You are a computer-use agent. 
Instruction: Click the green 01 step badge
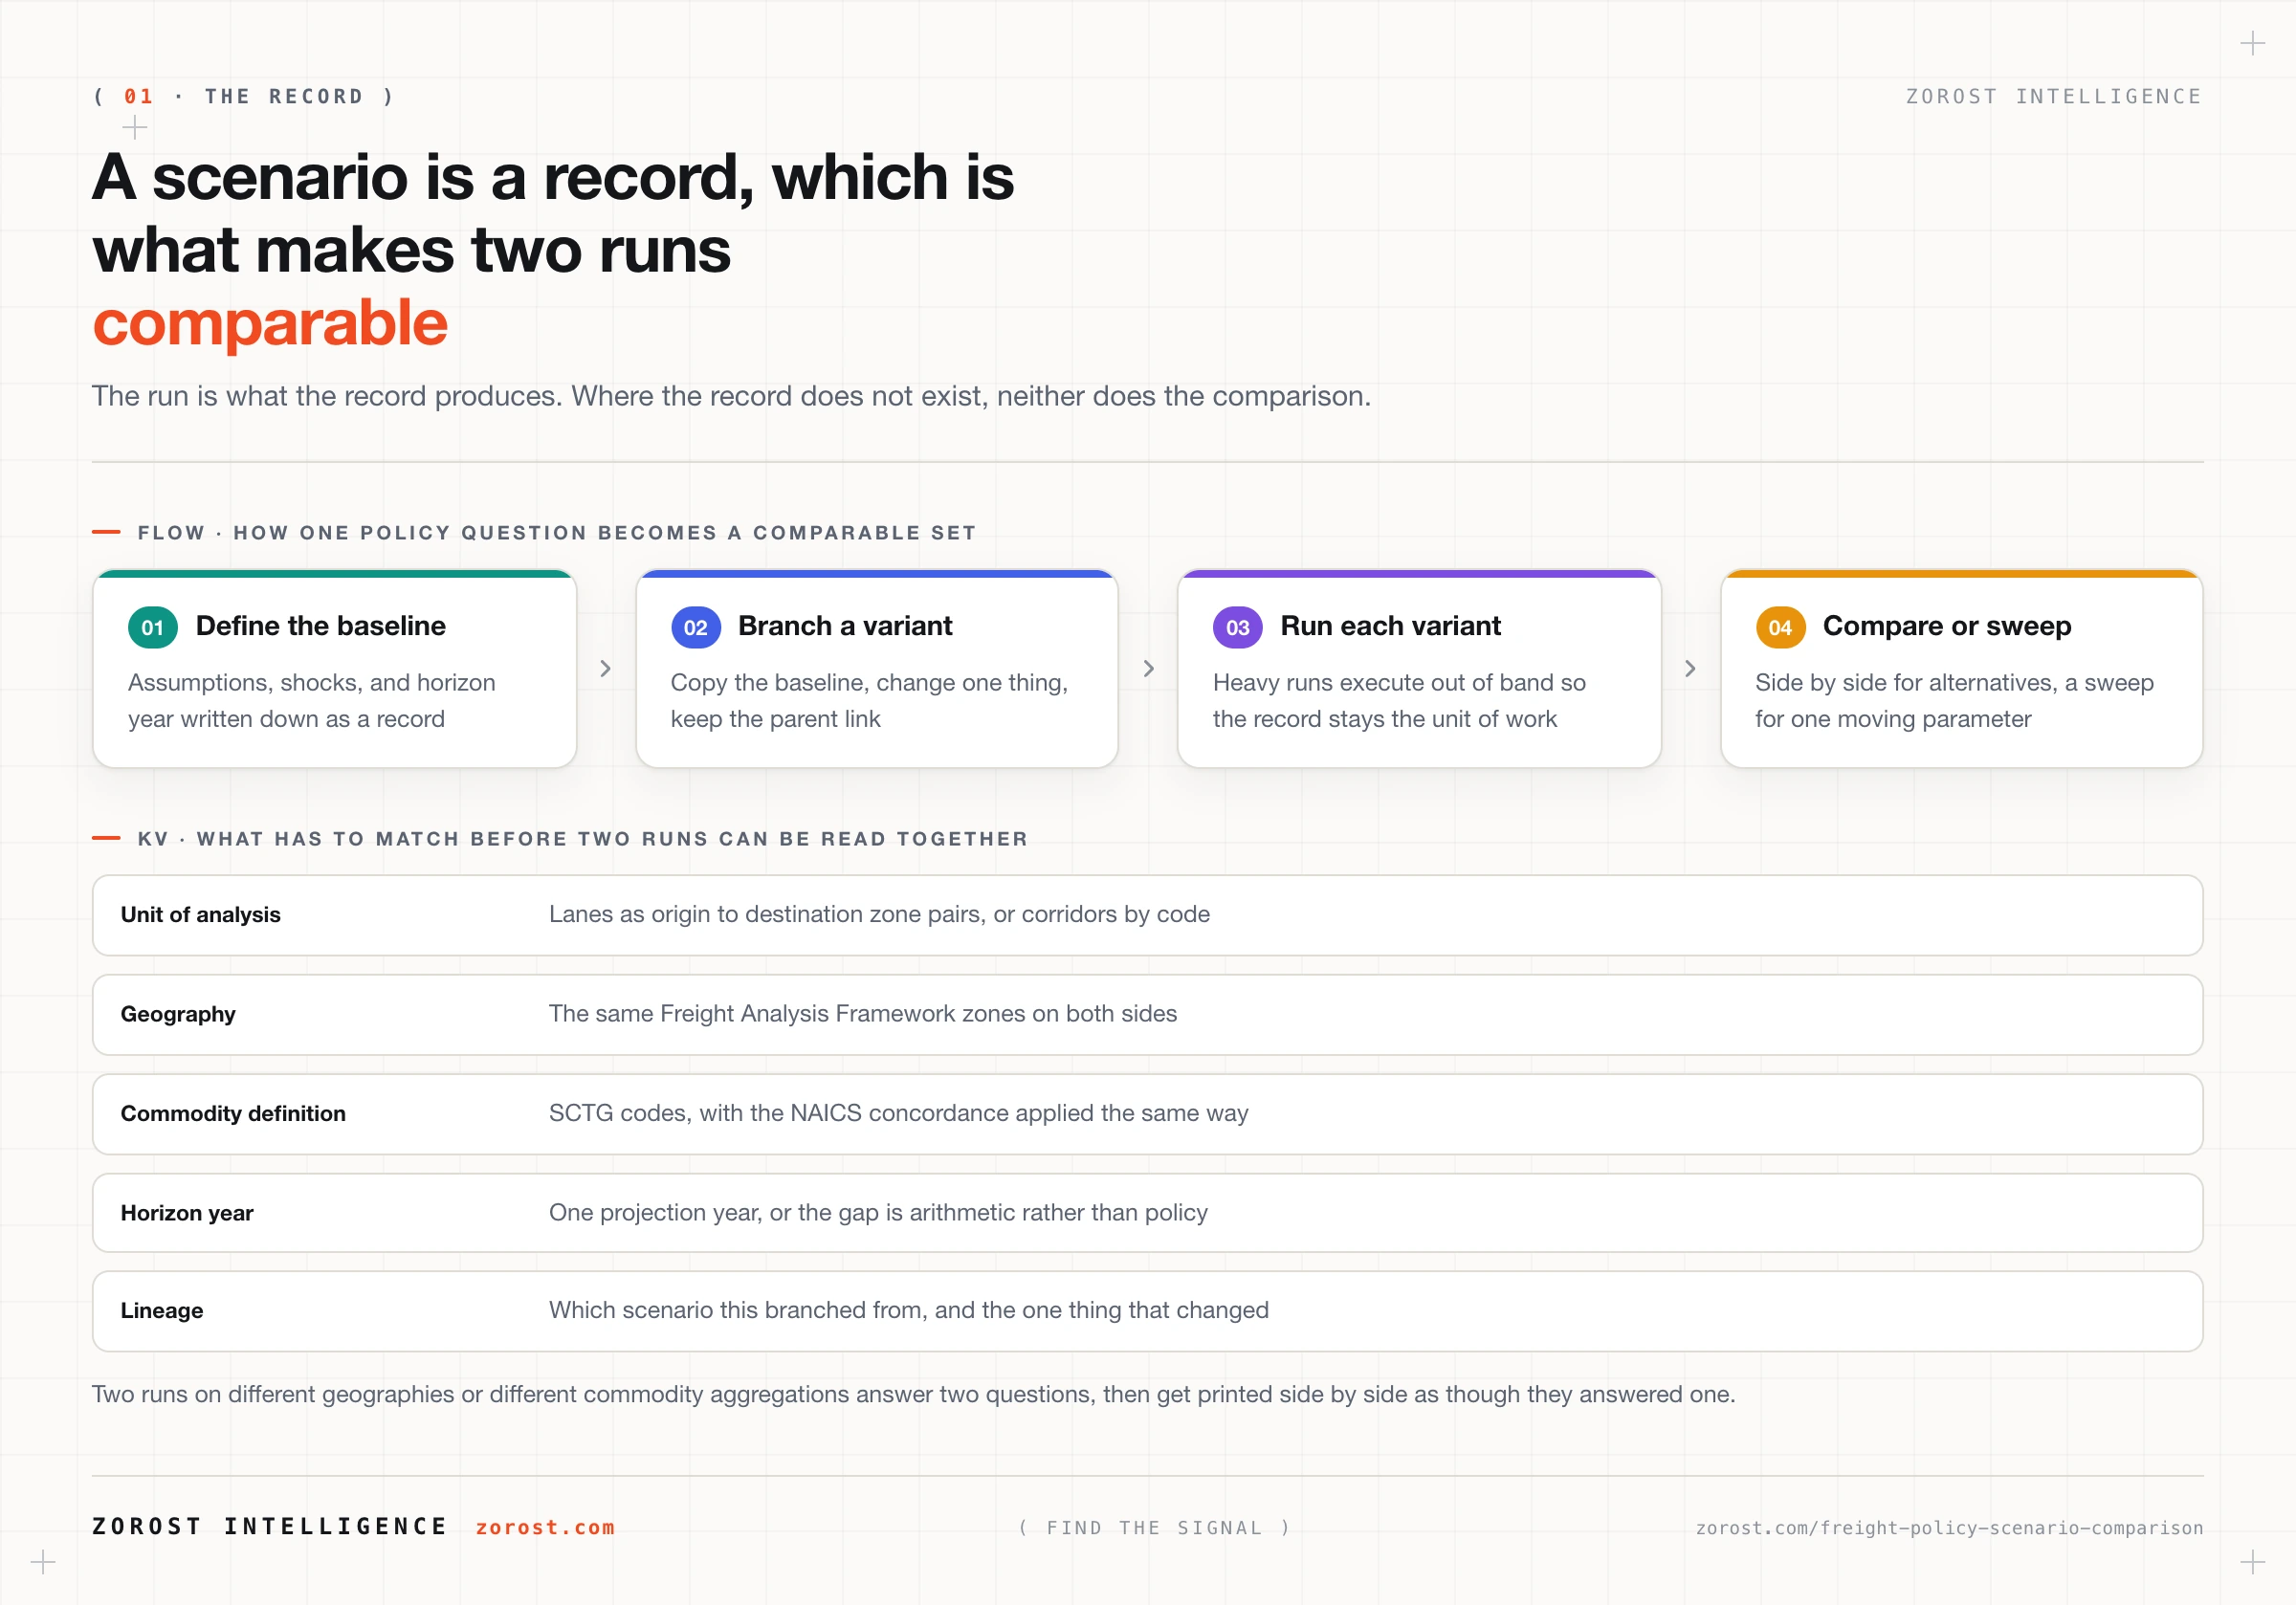(153, 627)
